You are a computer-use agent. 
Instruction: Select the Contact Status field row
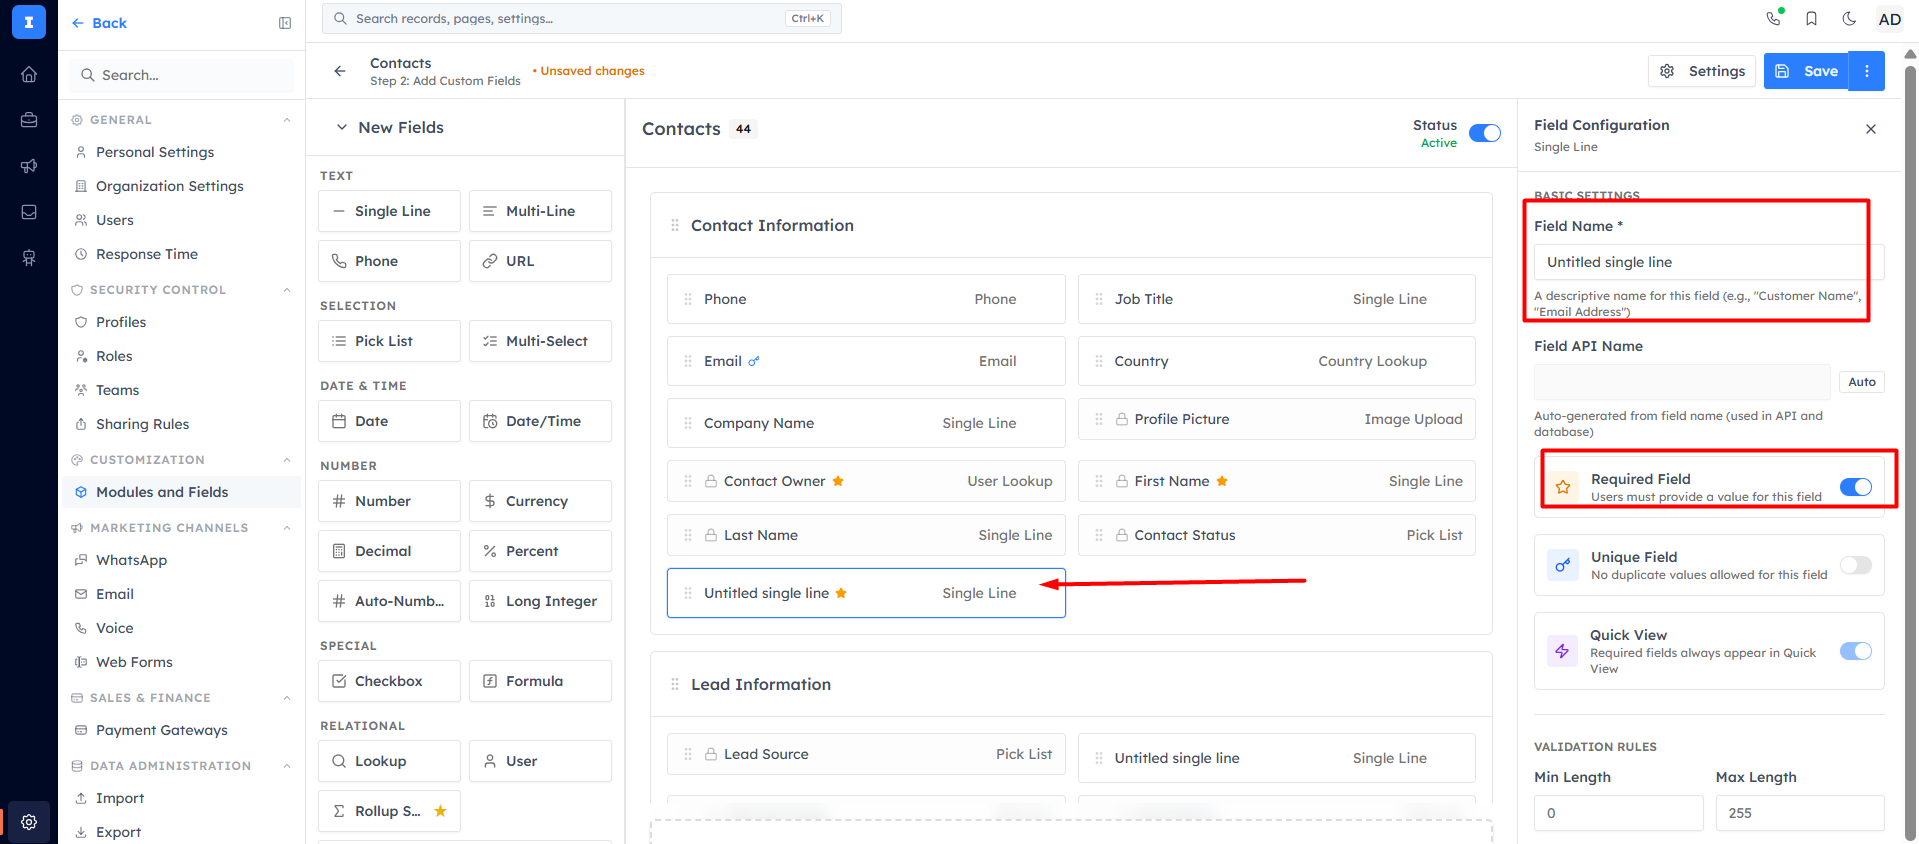1276,535
